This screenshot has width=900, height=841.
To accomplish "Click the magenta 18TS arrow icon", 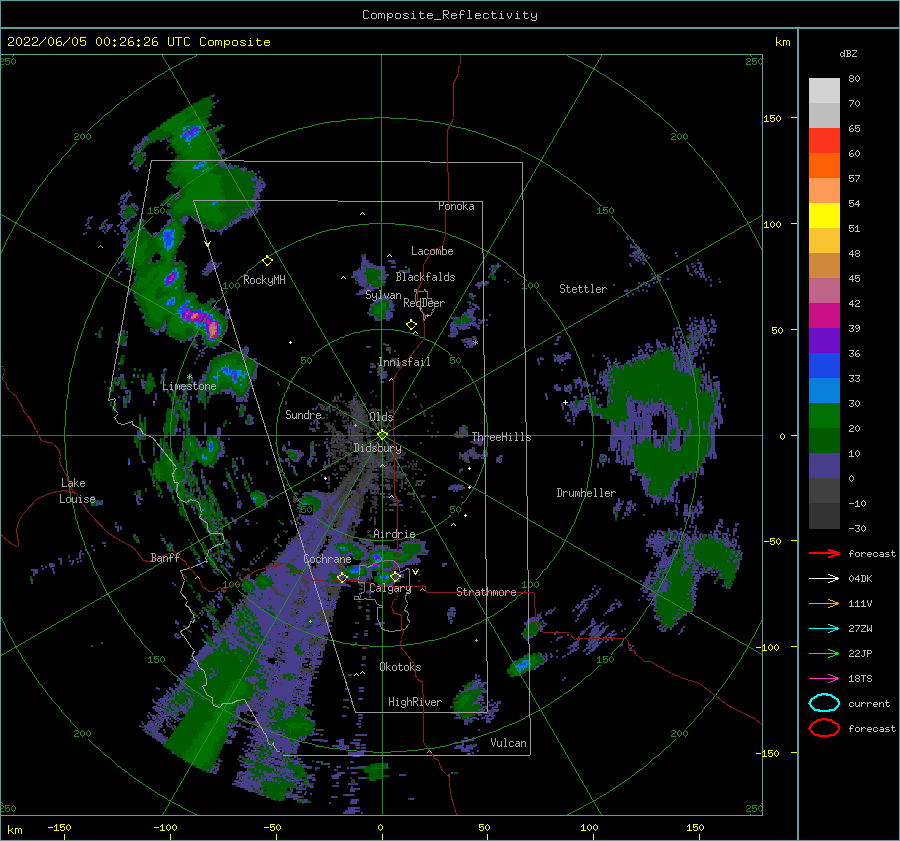I will 824,679.
